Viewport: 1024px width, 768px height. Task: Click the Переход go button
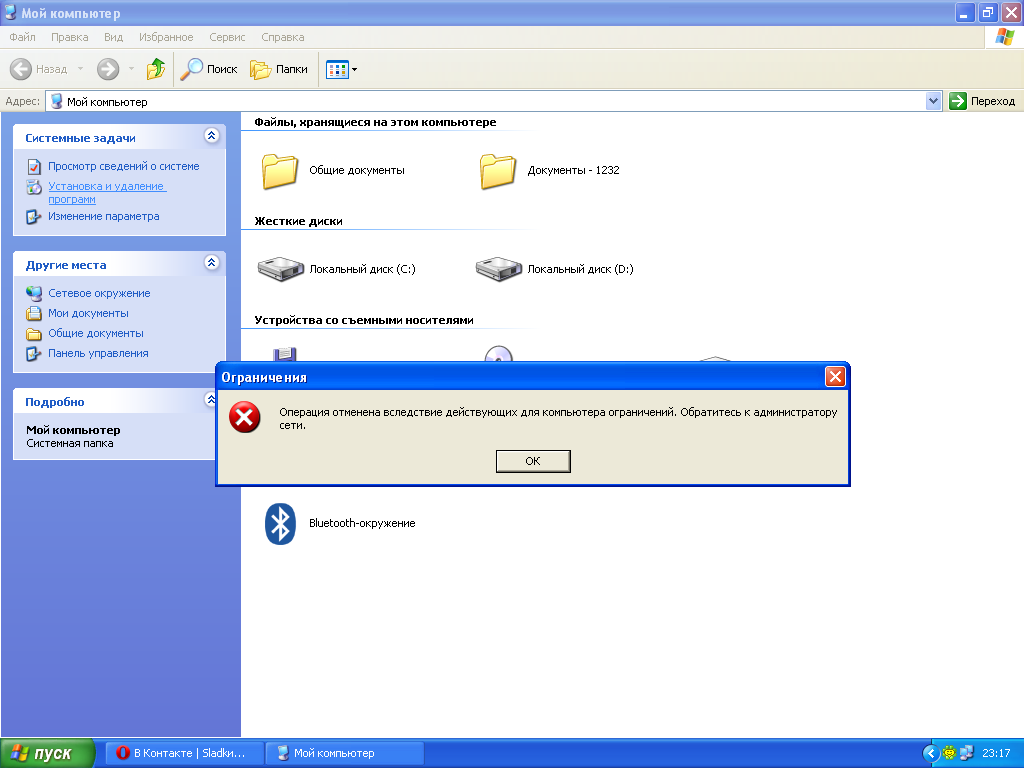coord(983,101)
